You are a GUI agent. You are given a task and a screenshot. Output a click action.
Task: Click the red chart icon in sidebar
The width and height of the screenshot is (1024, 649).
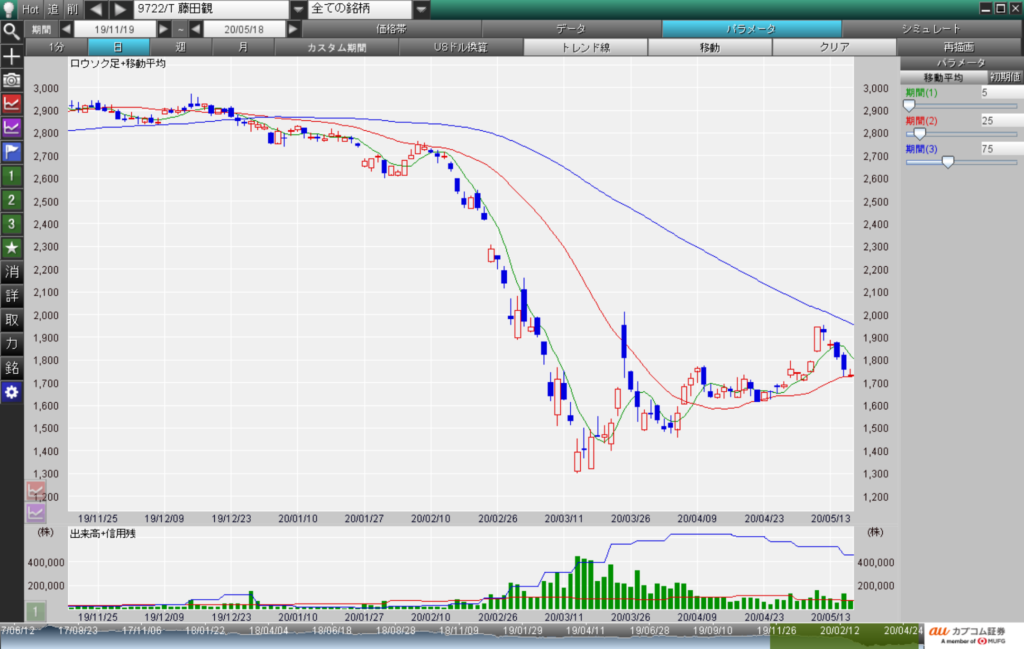click(x=12, y=103)
